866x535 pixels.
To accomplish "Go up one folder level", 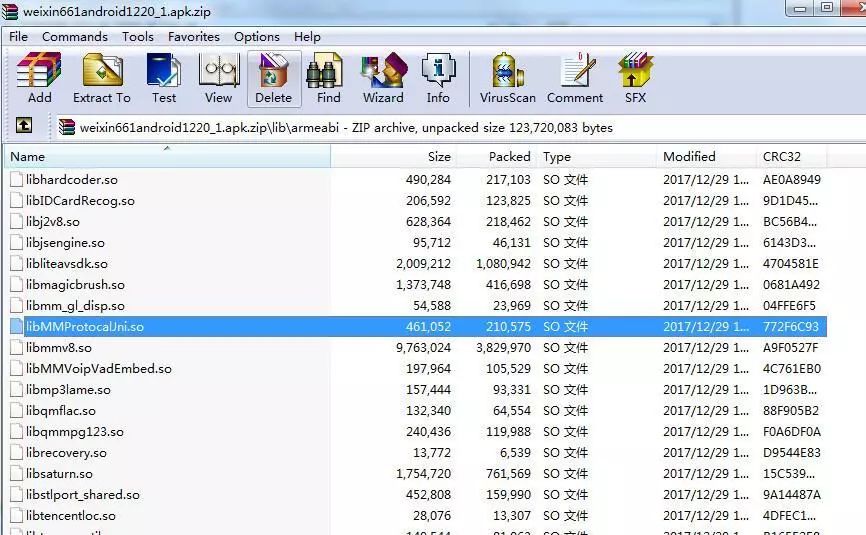I will 24,126.
